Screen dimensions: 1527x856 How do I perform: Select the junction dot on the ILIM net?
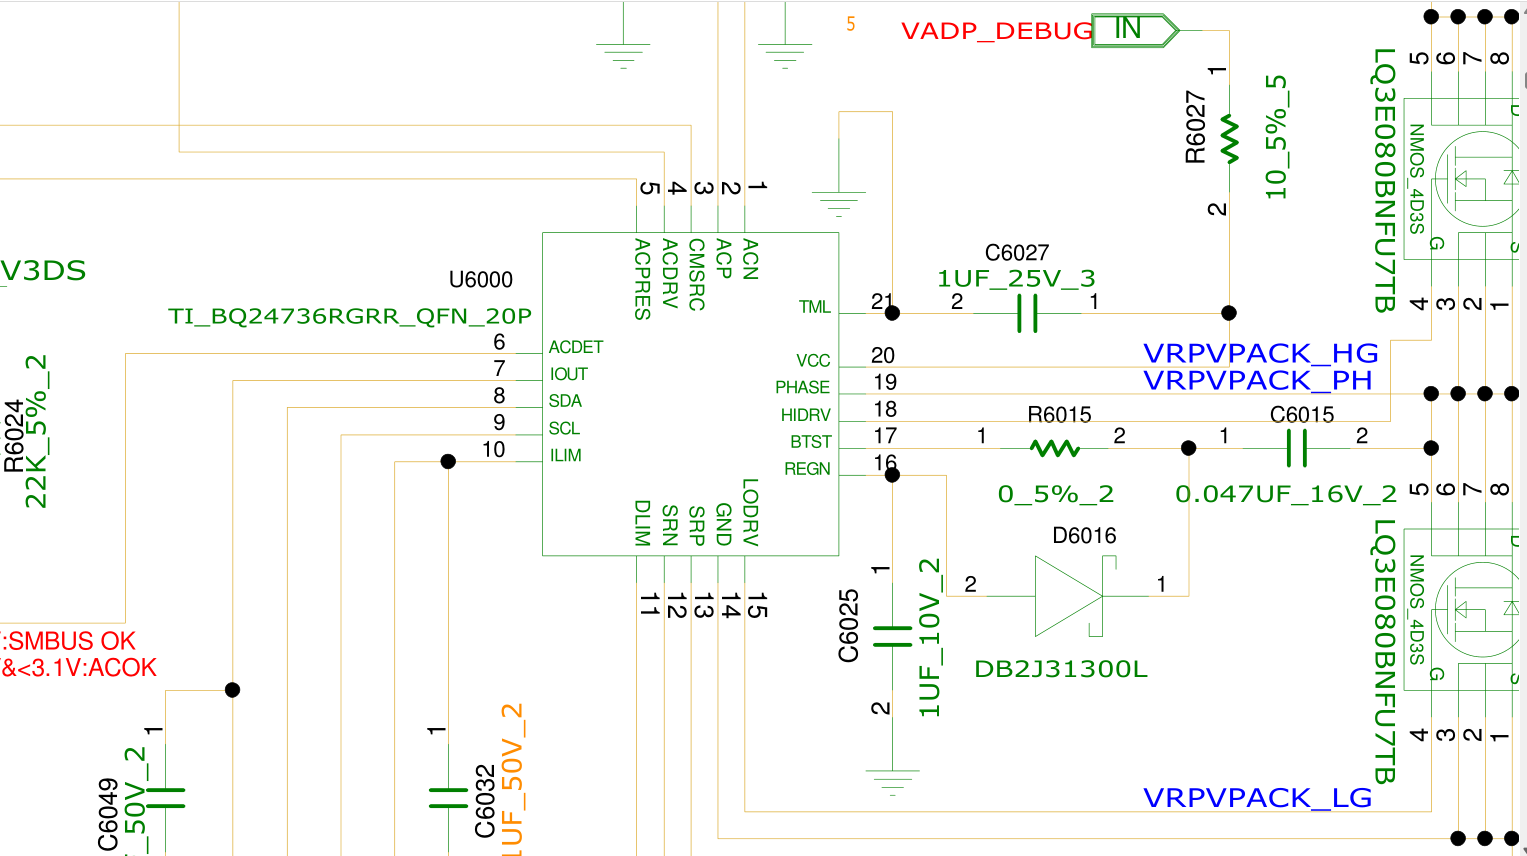click(x=448, y=461)
